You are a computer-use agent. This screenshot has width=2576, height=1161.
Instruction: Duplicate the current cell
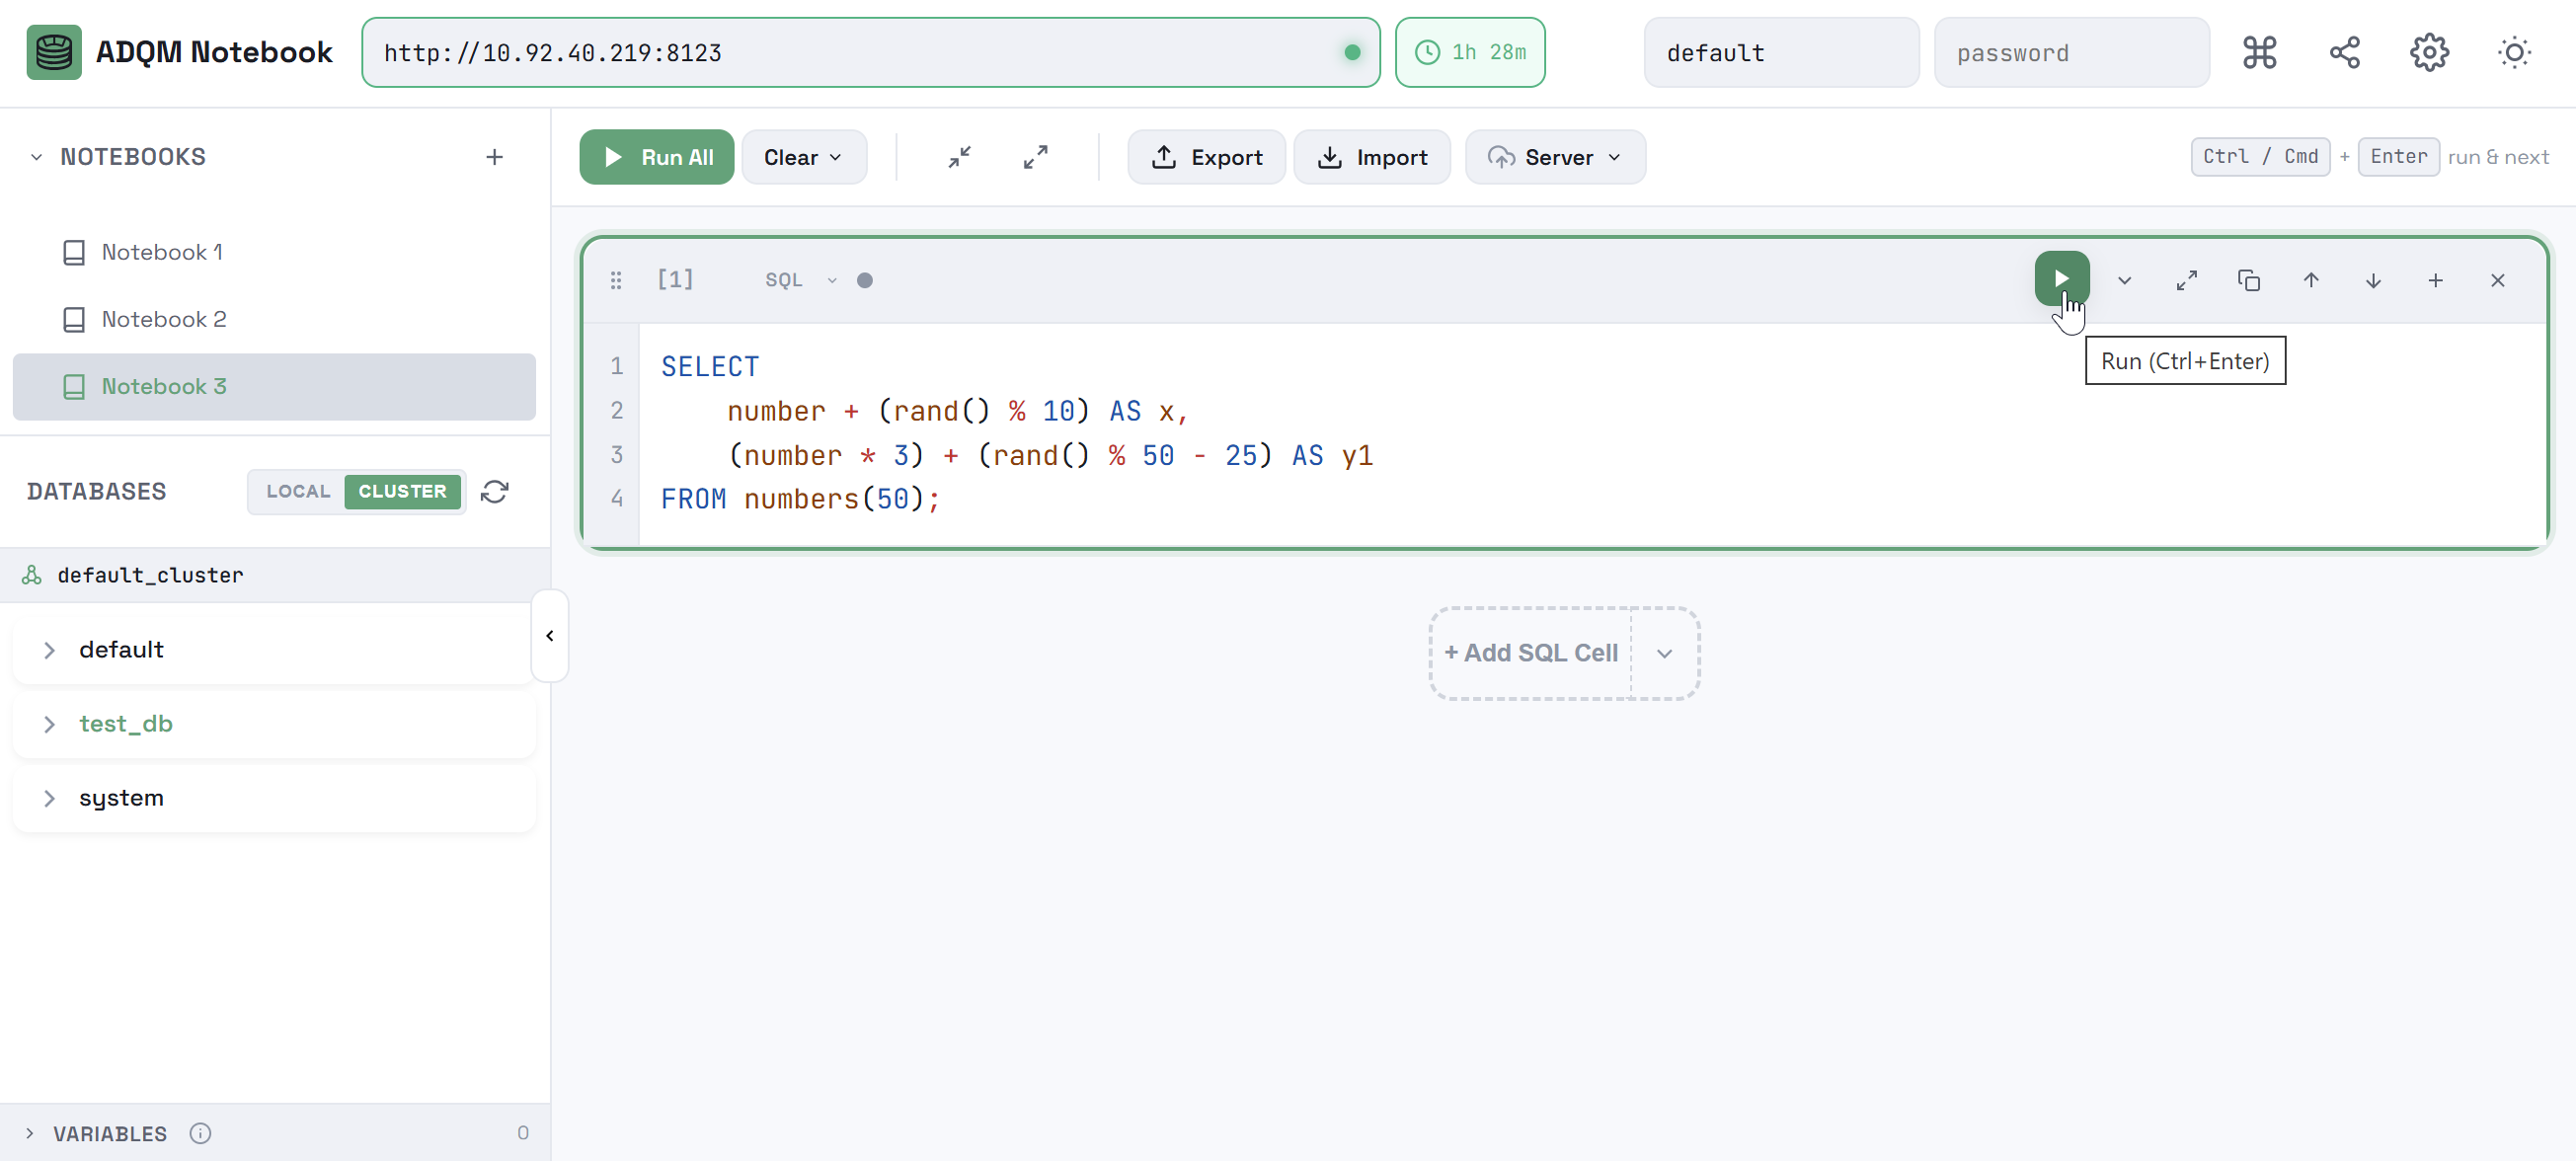2249,280
